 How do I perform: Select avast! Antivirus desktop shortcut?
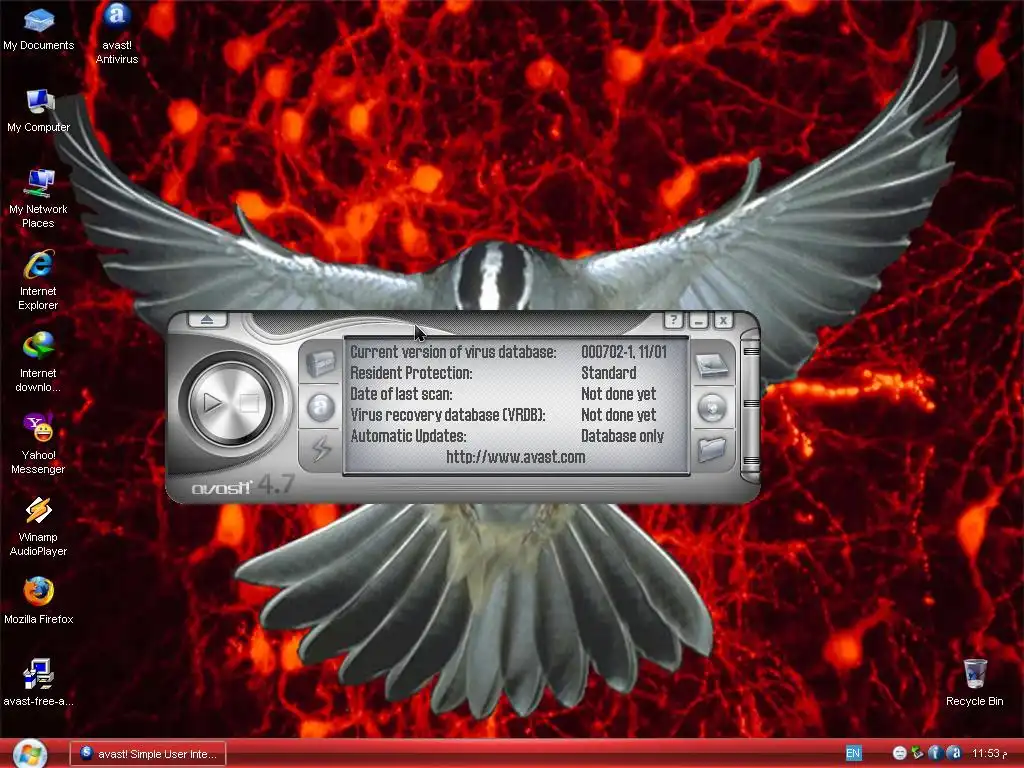(117, 34)
